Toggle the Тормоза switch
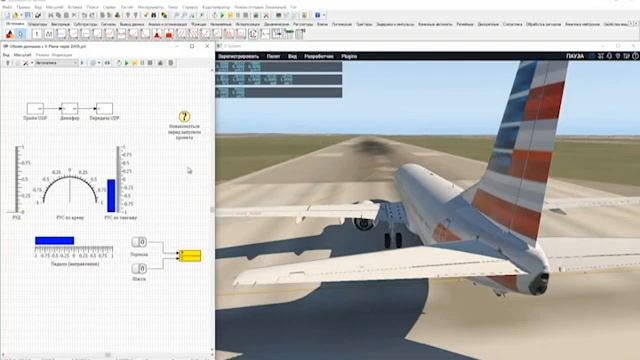The width and height of the screenshot is (640, 360). (x=139, y=242)
